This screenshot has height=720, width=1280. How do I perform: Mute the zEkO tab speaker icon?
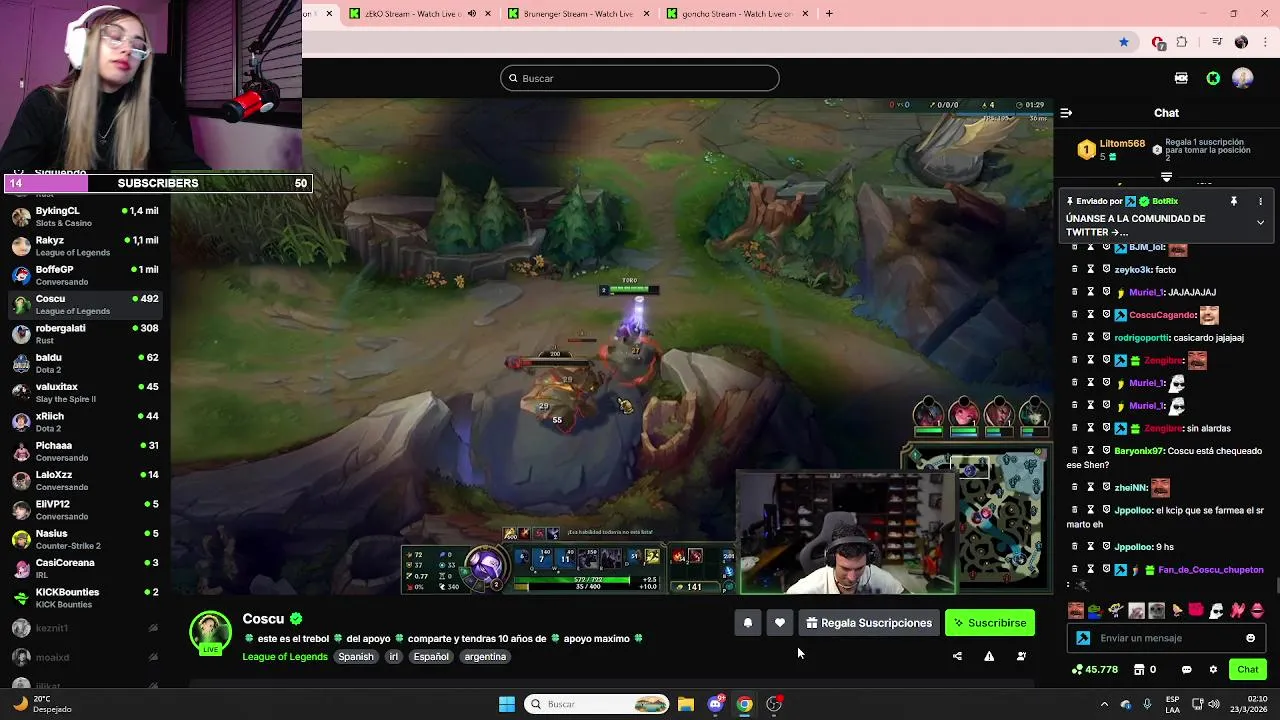tap(472, 14)
